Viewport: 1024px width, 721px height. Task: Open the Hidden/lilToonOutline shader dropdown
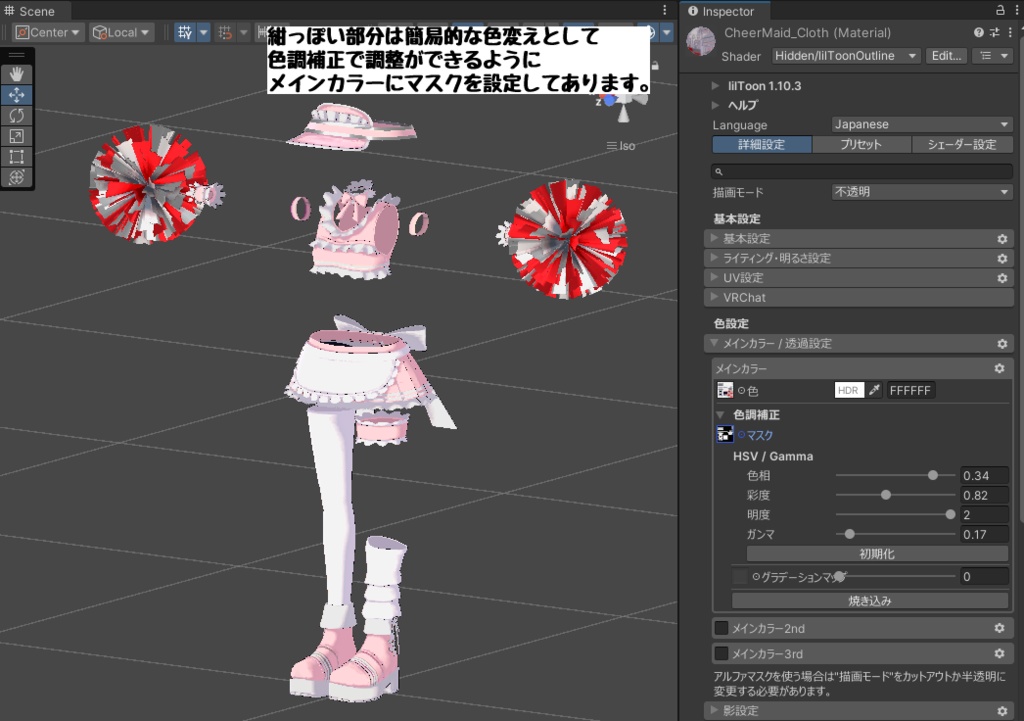(845, 56)
